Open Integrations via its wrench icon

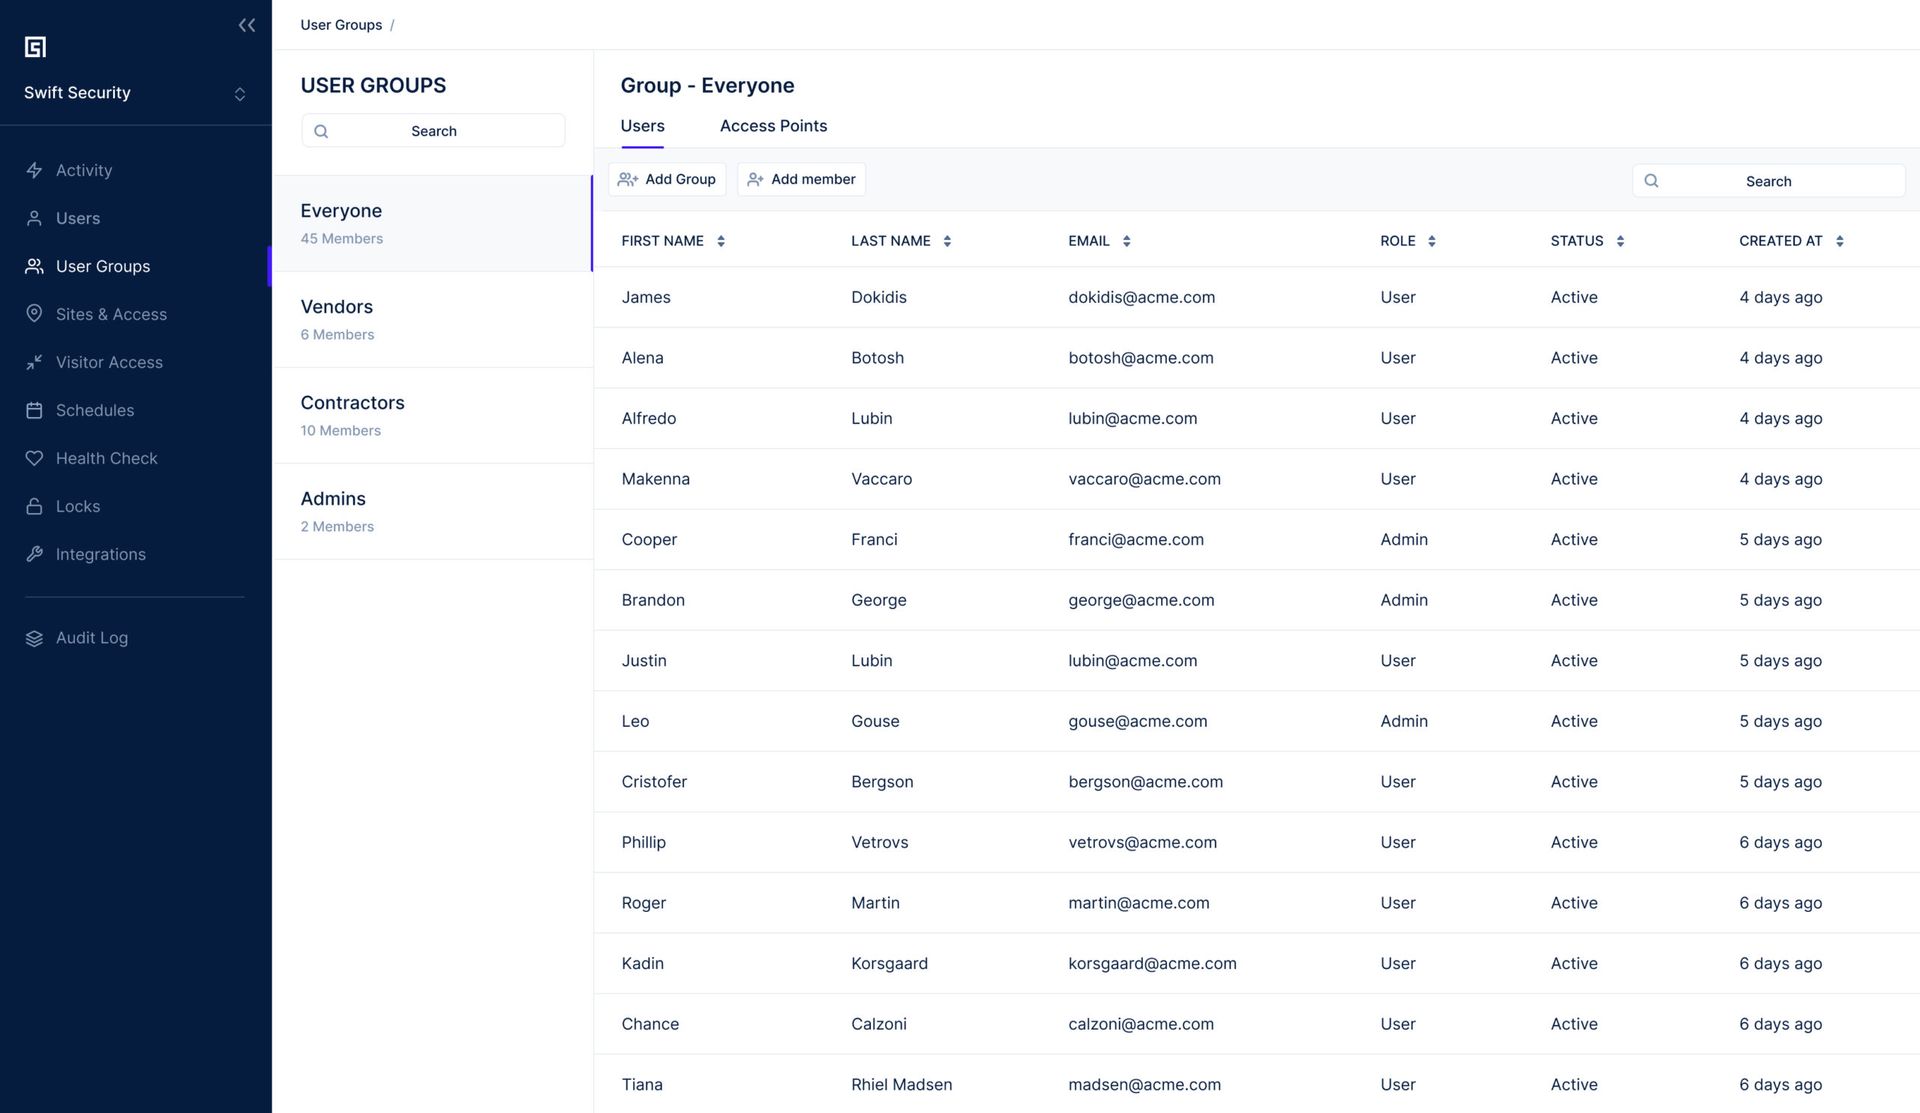click(34, 554)
